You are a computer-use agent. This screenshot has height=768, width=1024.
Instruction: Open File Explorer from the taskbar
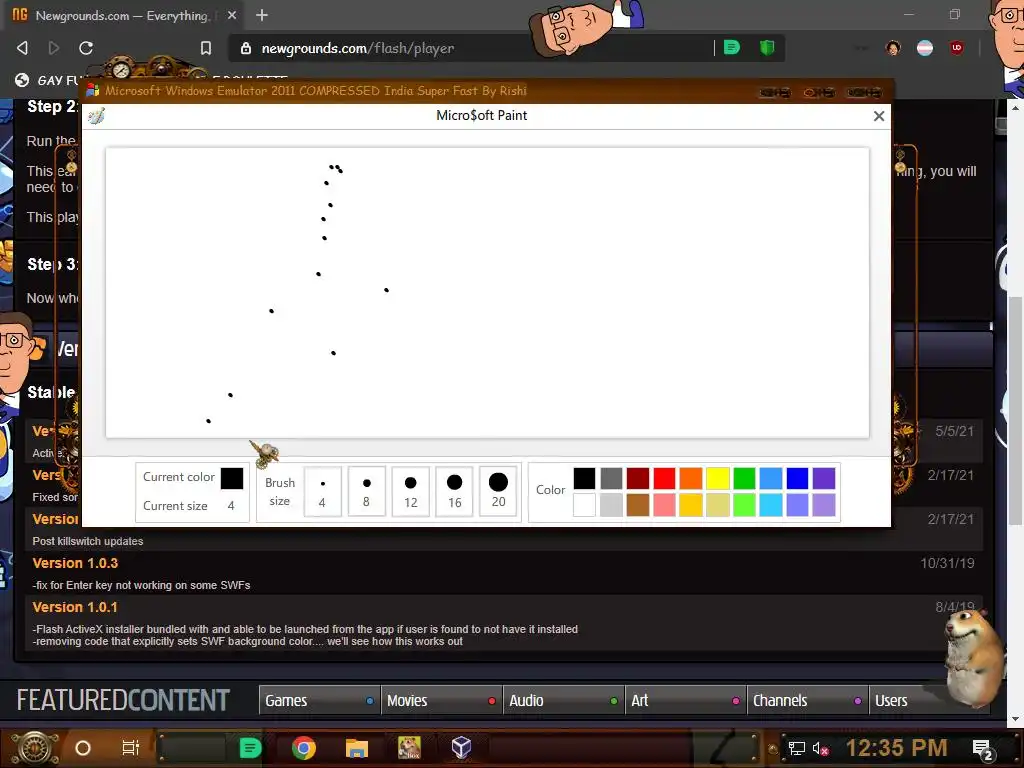click(x=357, y=748)
